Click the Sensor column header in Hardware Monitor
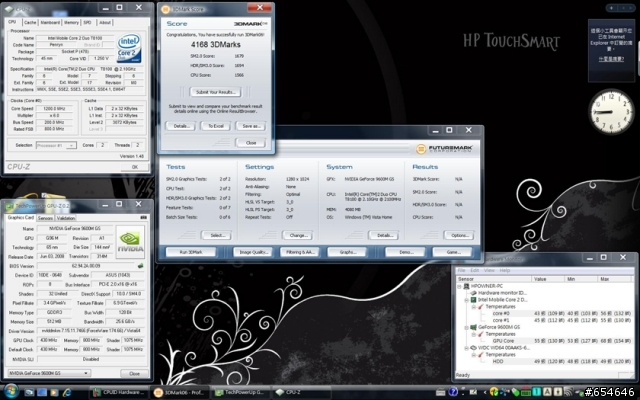This screenshot has width=640, height=400. 493,279
